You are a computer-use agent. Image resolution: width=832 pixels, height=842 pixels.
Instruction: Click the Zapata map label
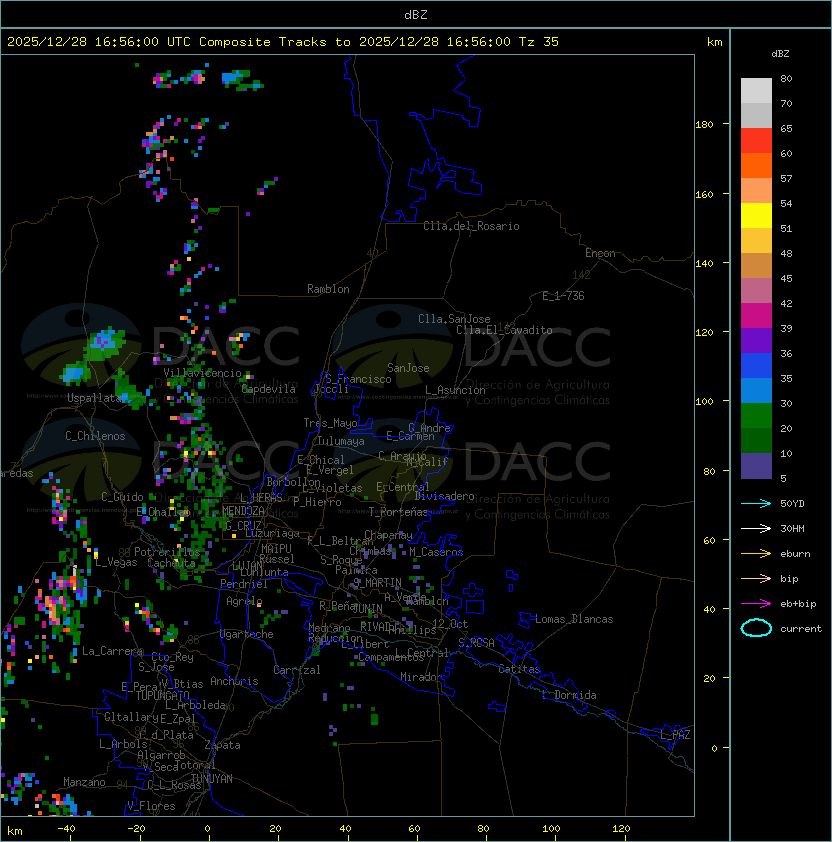pos(222,745)
